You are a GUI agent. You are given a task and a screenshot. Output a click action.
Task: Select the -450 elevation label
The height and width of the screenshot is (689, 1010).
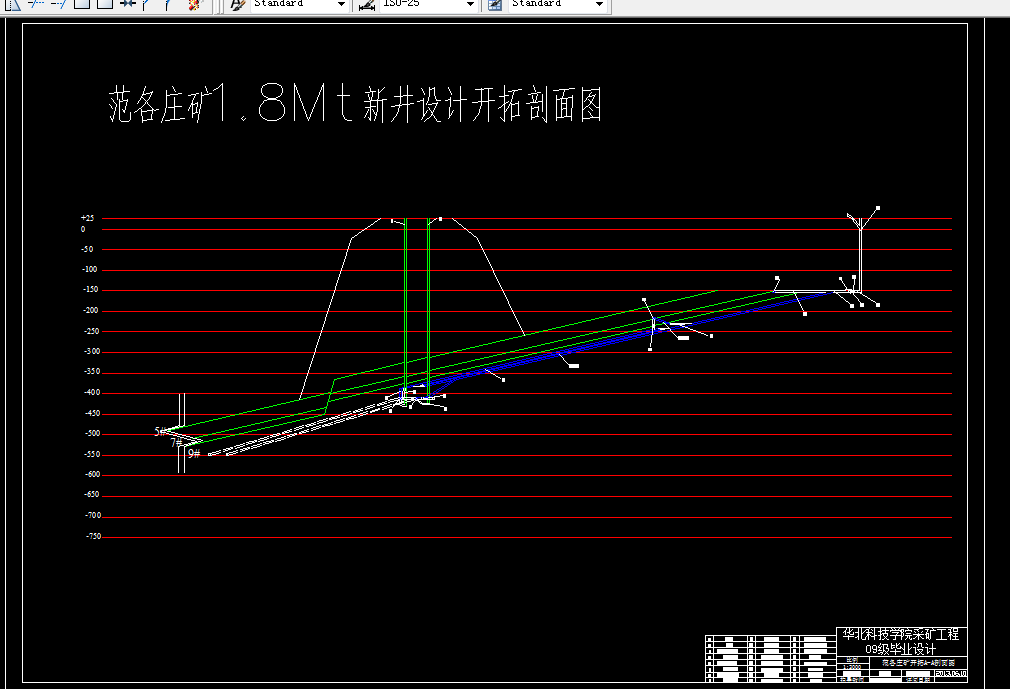[x=92, y=413]
